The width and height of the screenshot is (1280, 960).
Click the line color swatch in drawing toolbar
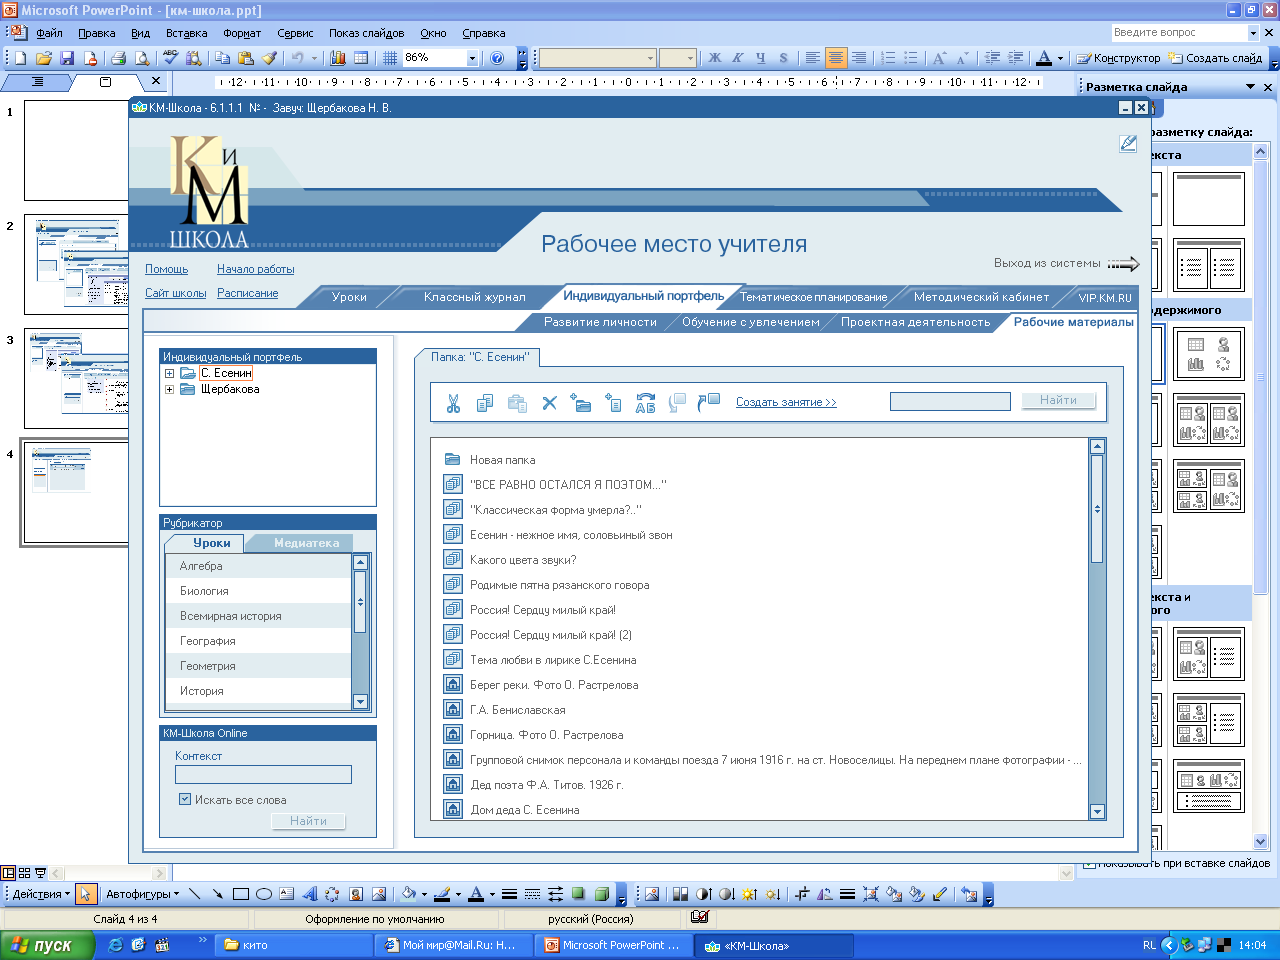[x=442, y=894]
